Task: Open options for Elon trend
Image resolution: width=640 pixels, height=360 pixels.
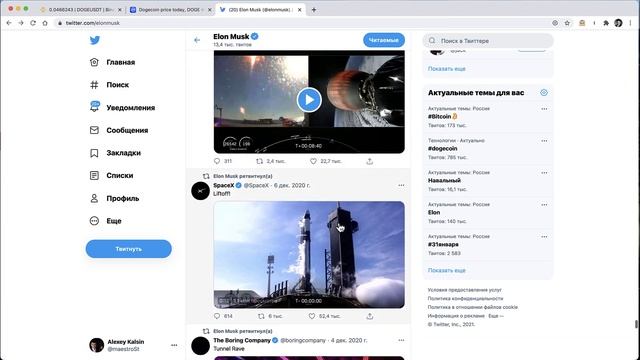Action: [x=544, y=204]
